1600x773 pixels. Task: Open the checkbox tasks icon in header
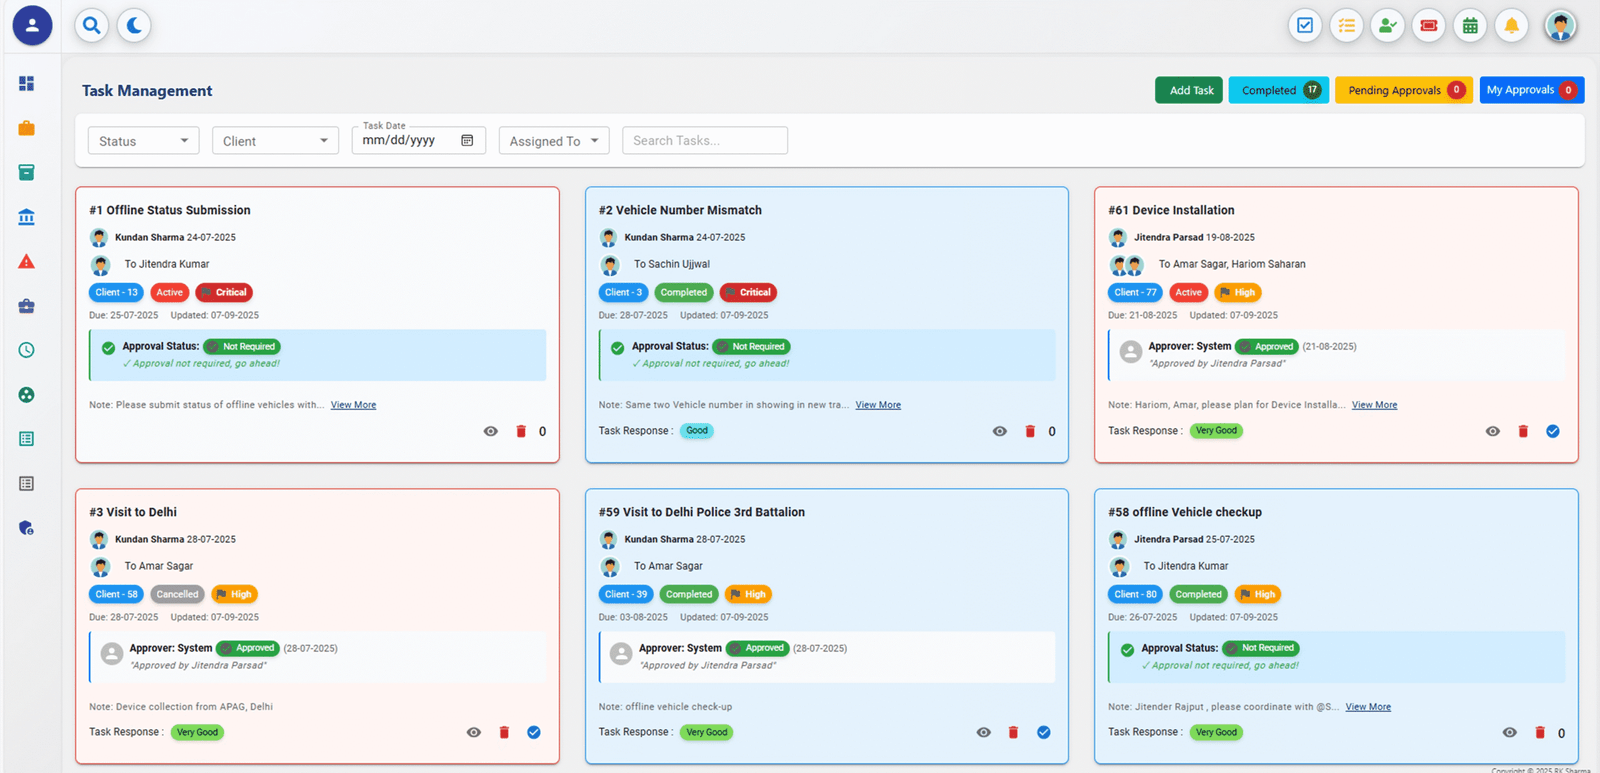(x=1305, y=26)
